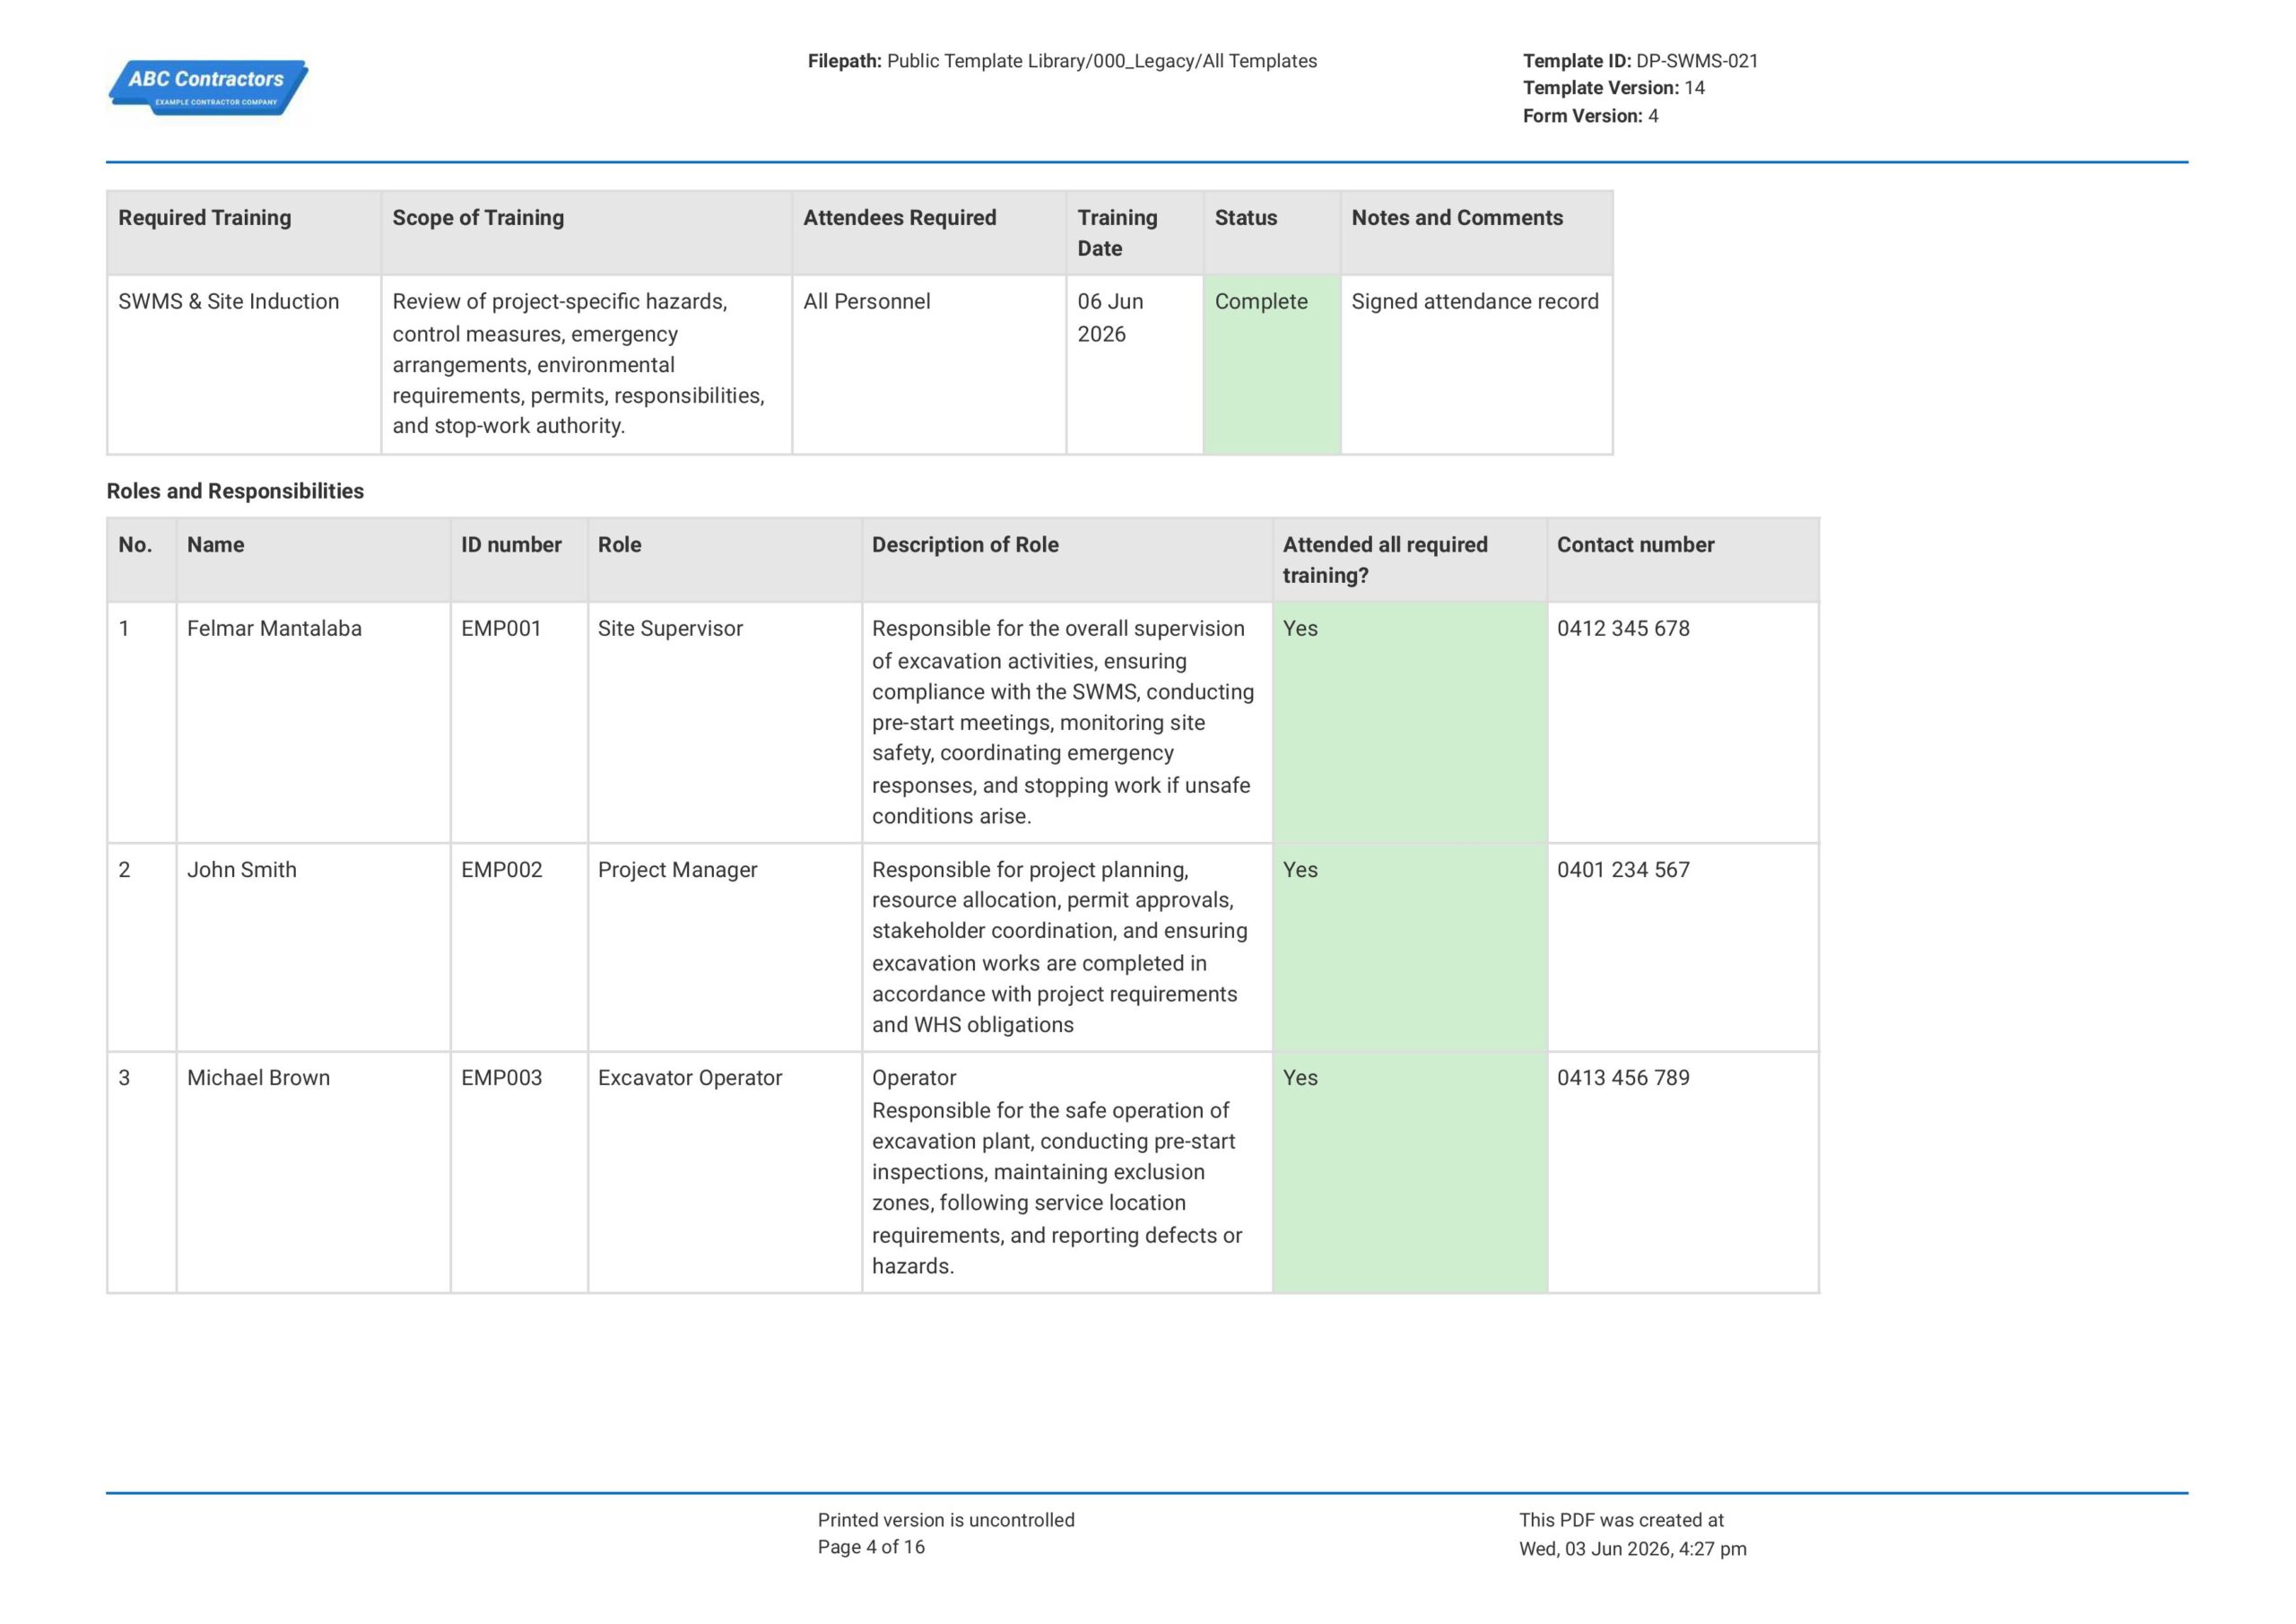Click the Excavator Operator role cell
Image resolution: width=2296 pixels, height=1624 pixels.
point(725,1172)
